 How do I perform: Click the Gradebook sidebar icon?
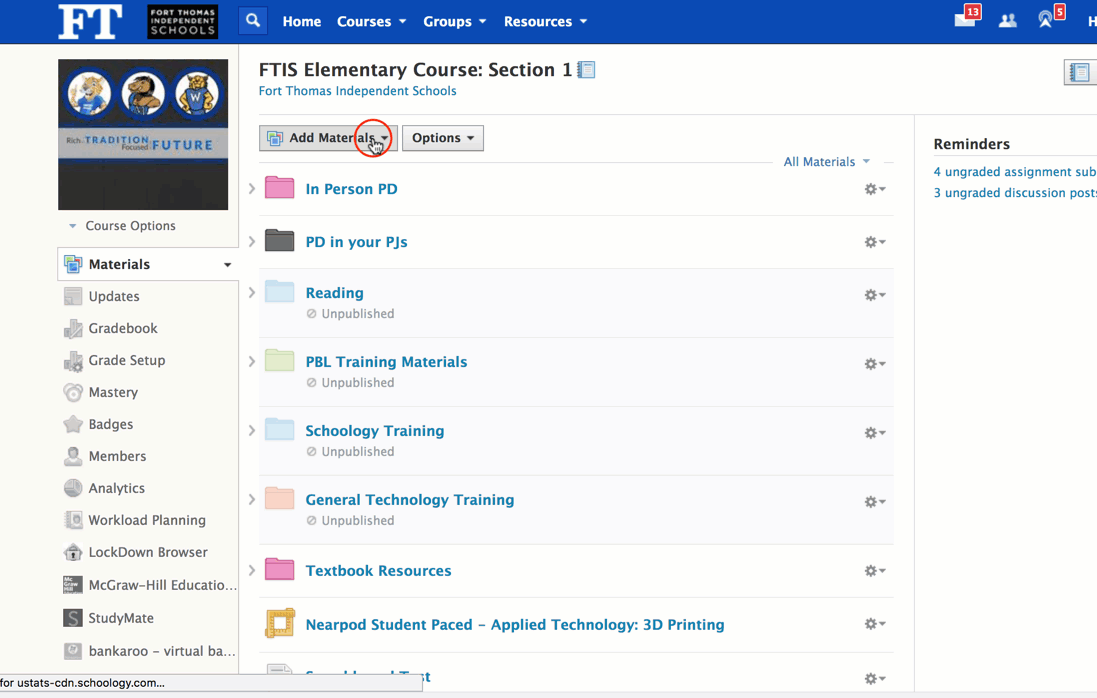click(73, 328)
